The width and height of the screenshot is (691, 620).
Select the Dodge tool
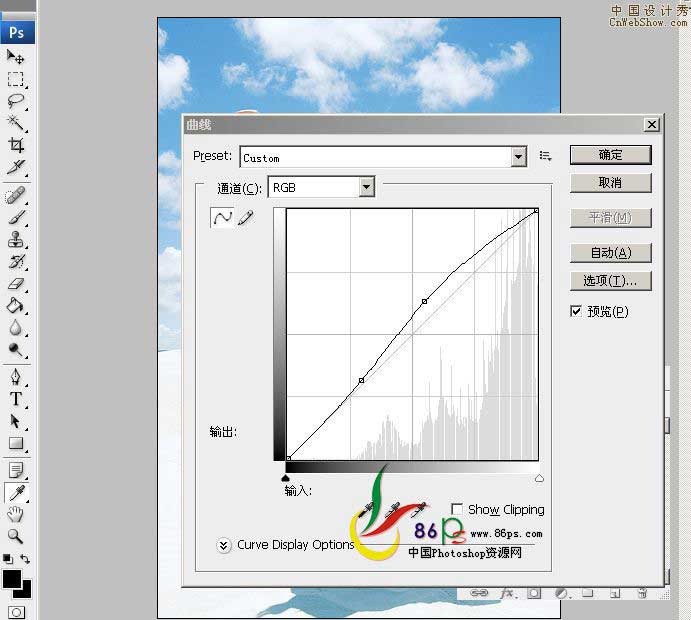point(16,350)
